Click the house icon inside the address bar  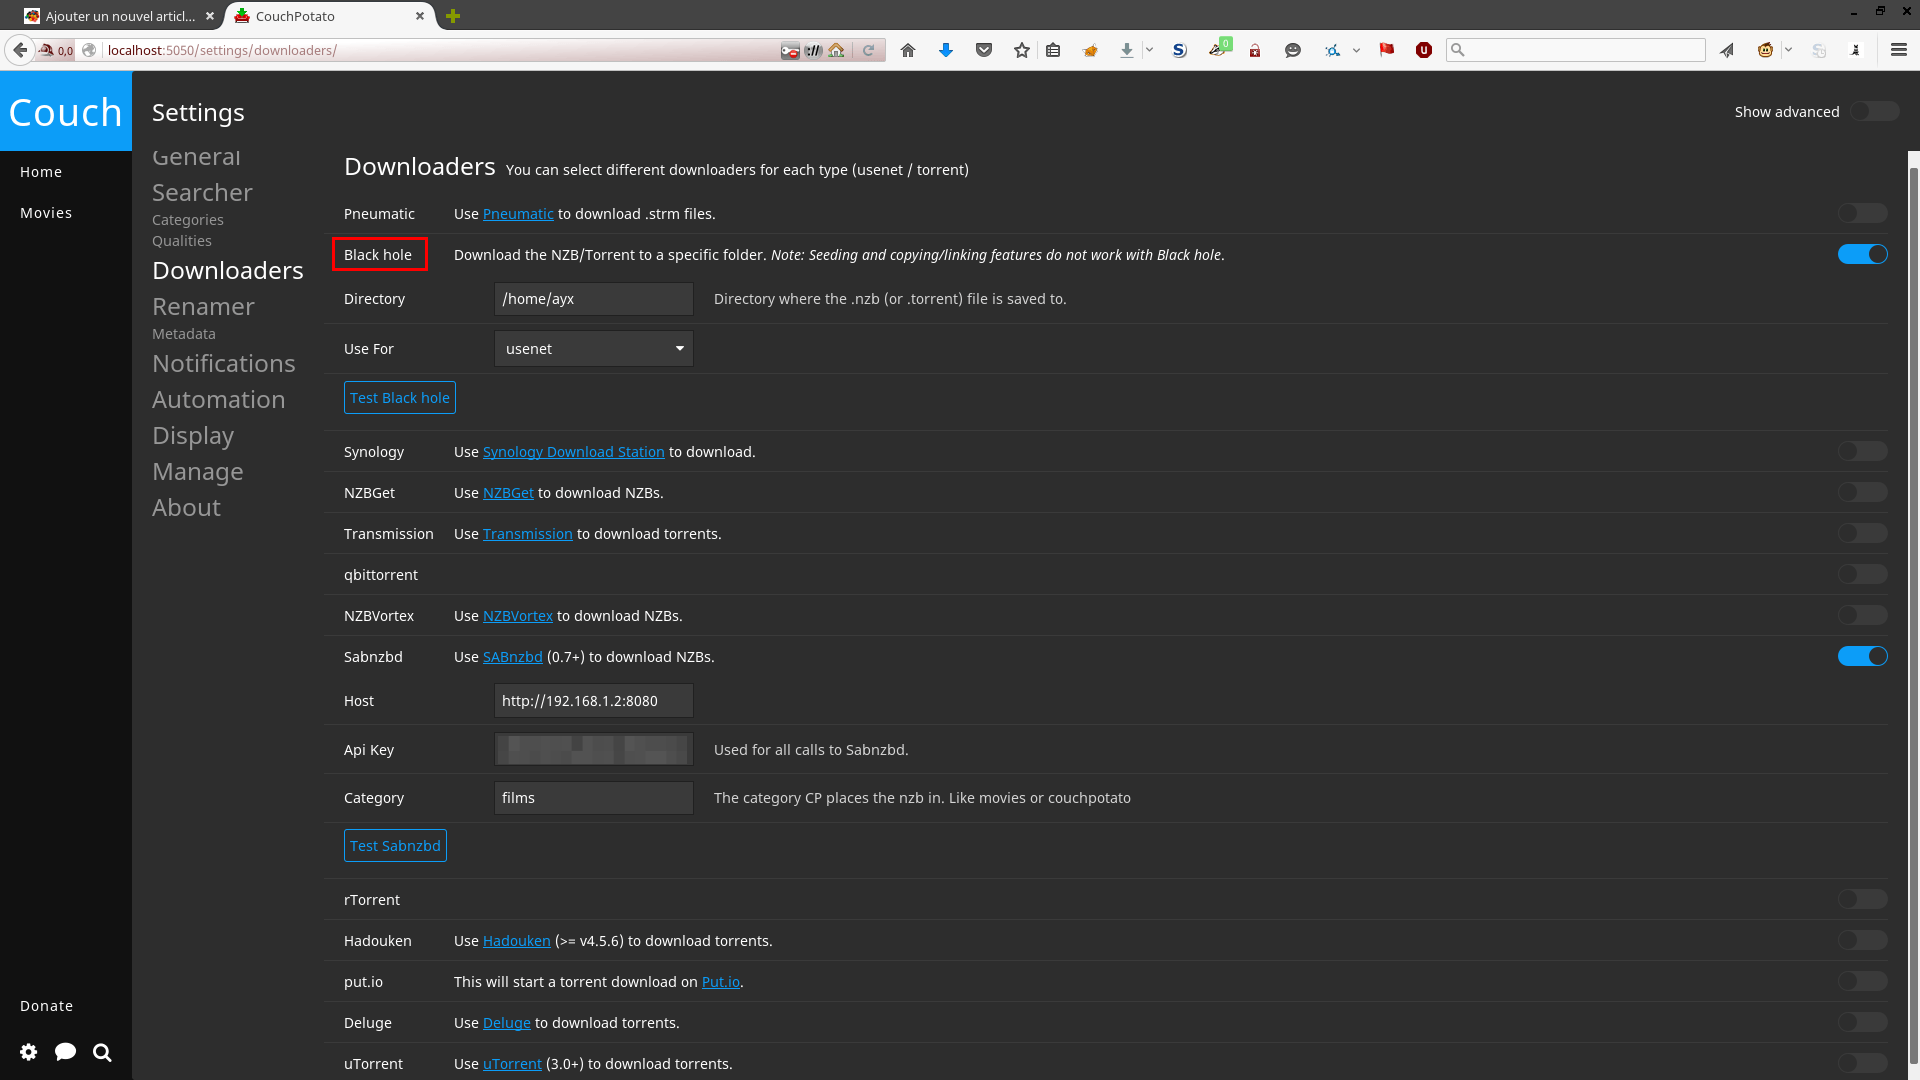837,50
